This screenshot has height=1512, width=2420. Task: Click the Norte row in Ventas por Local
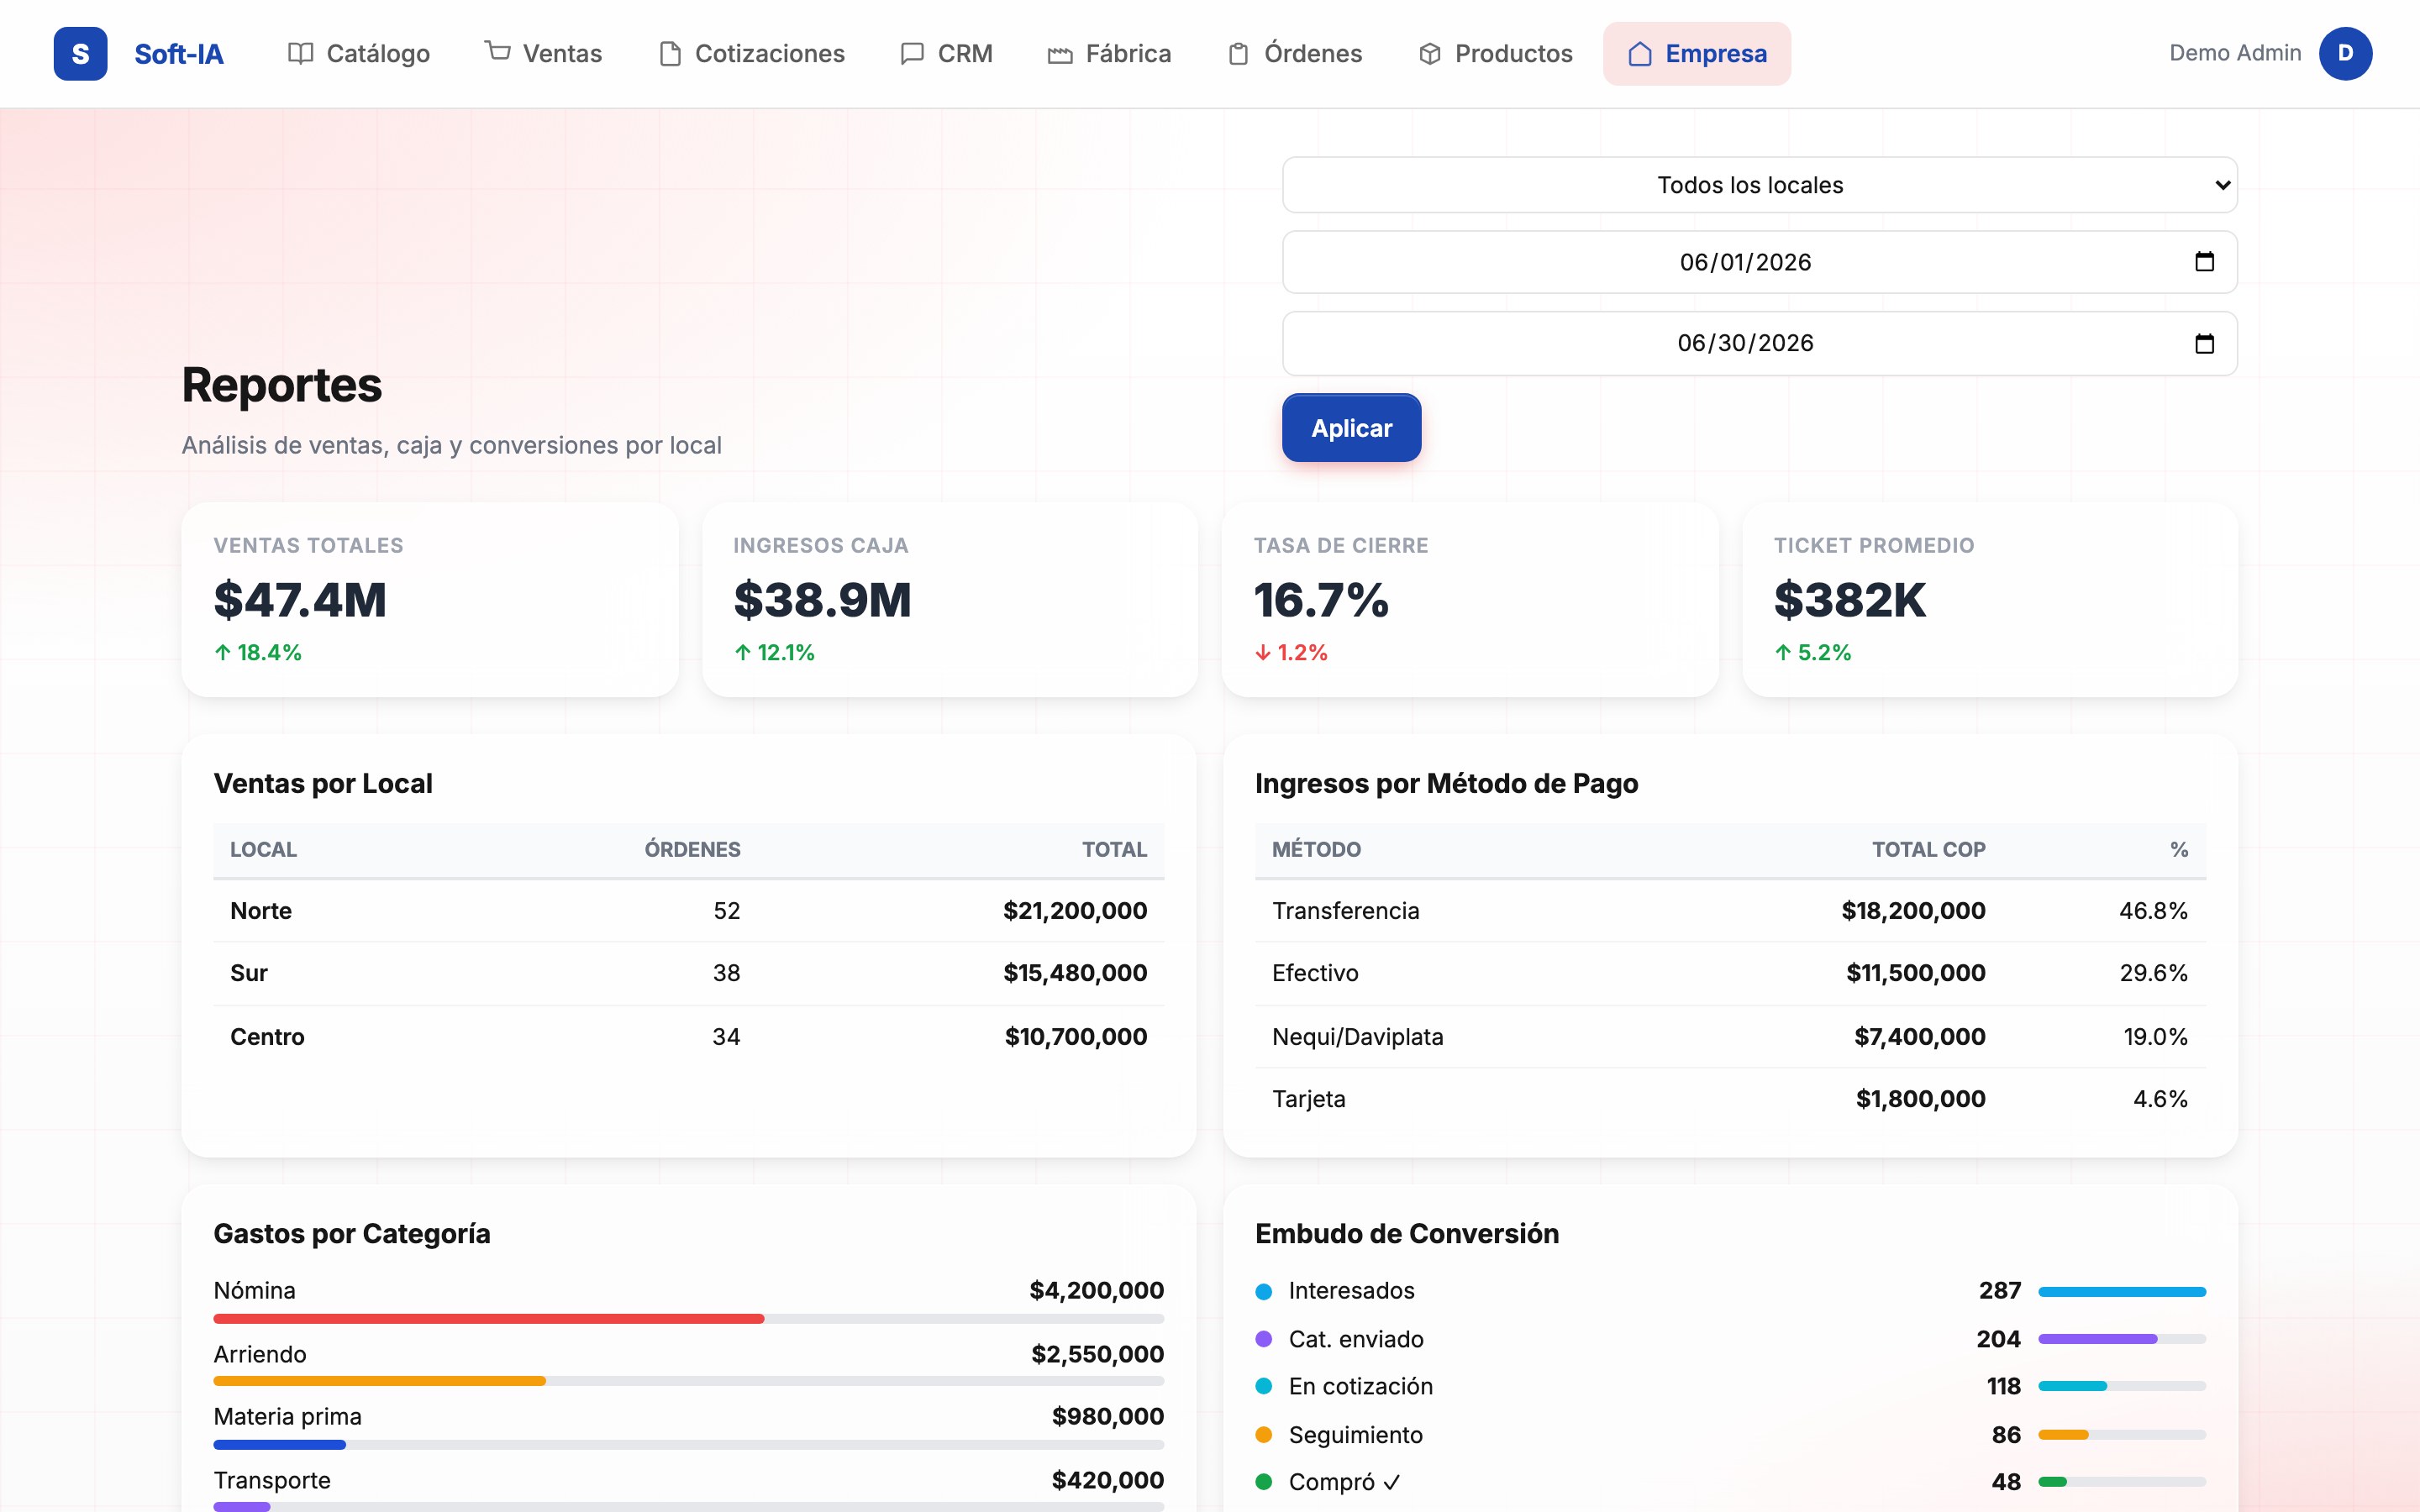(x=689, y=911)
